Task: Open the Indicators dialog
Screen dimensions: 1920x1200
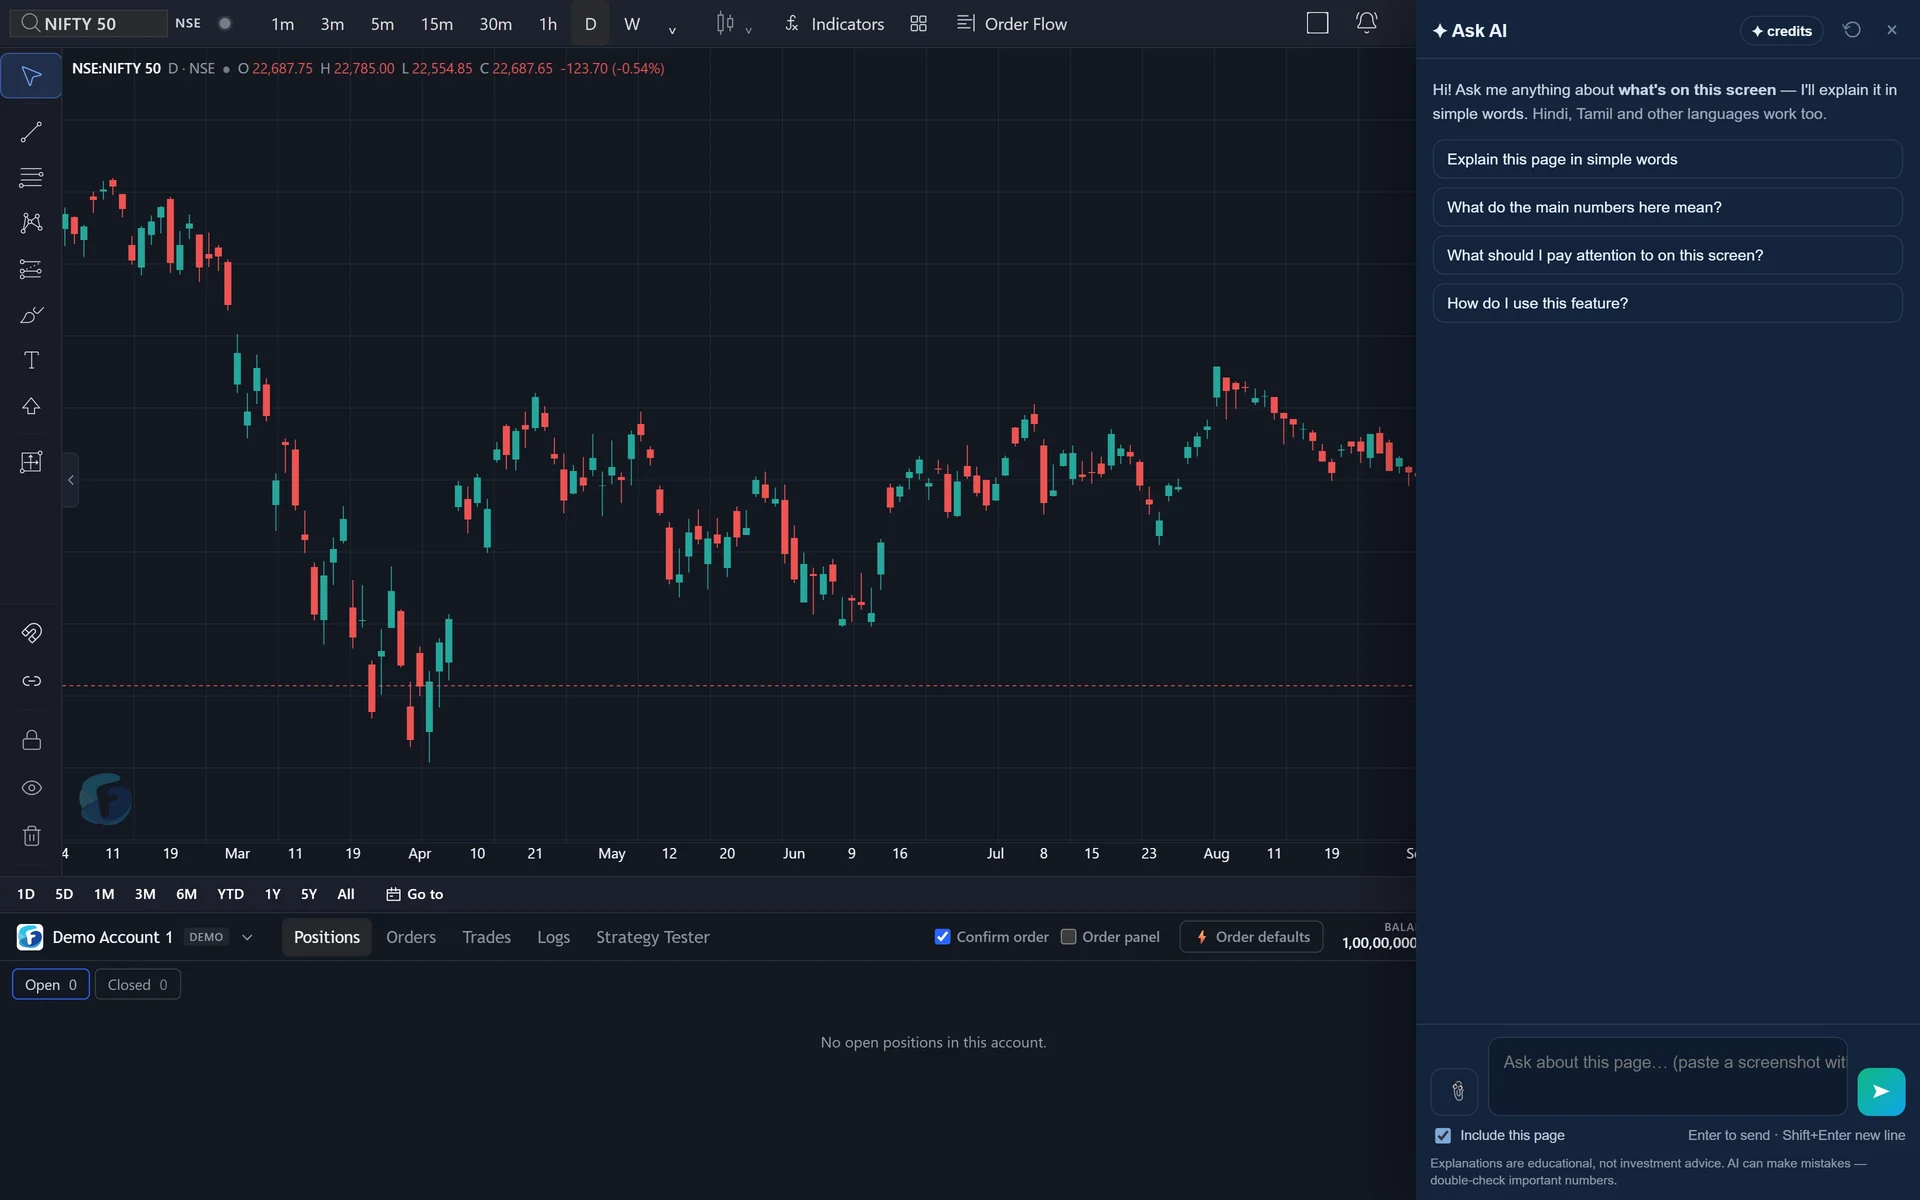Action: (x=834, y=24)
